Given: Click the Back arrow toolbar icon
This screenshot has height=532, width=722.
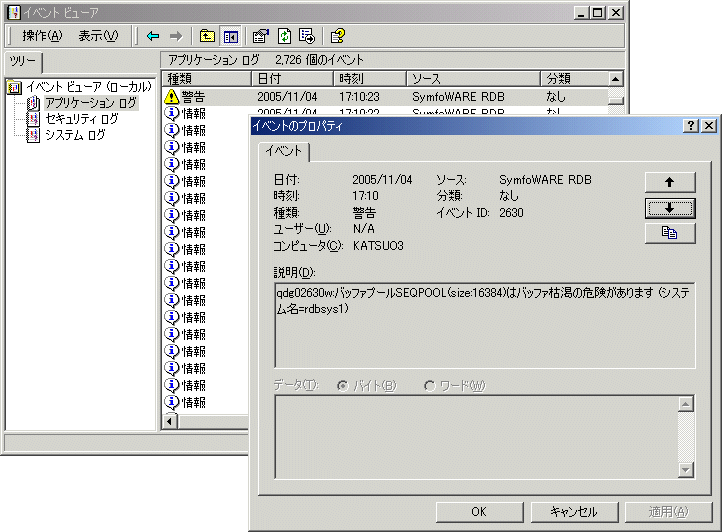Looking at the screenshot, I should coord(153,36).
